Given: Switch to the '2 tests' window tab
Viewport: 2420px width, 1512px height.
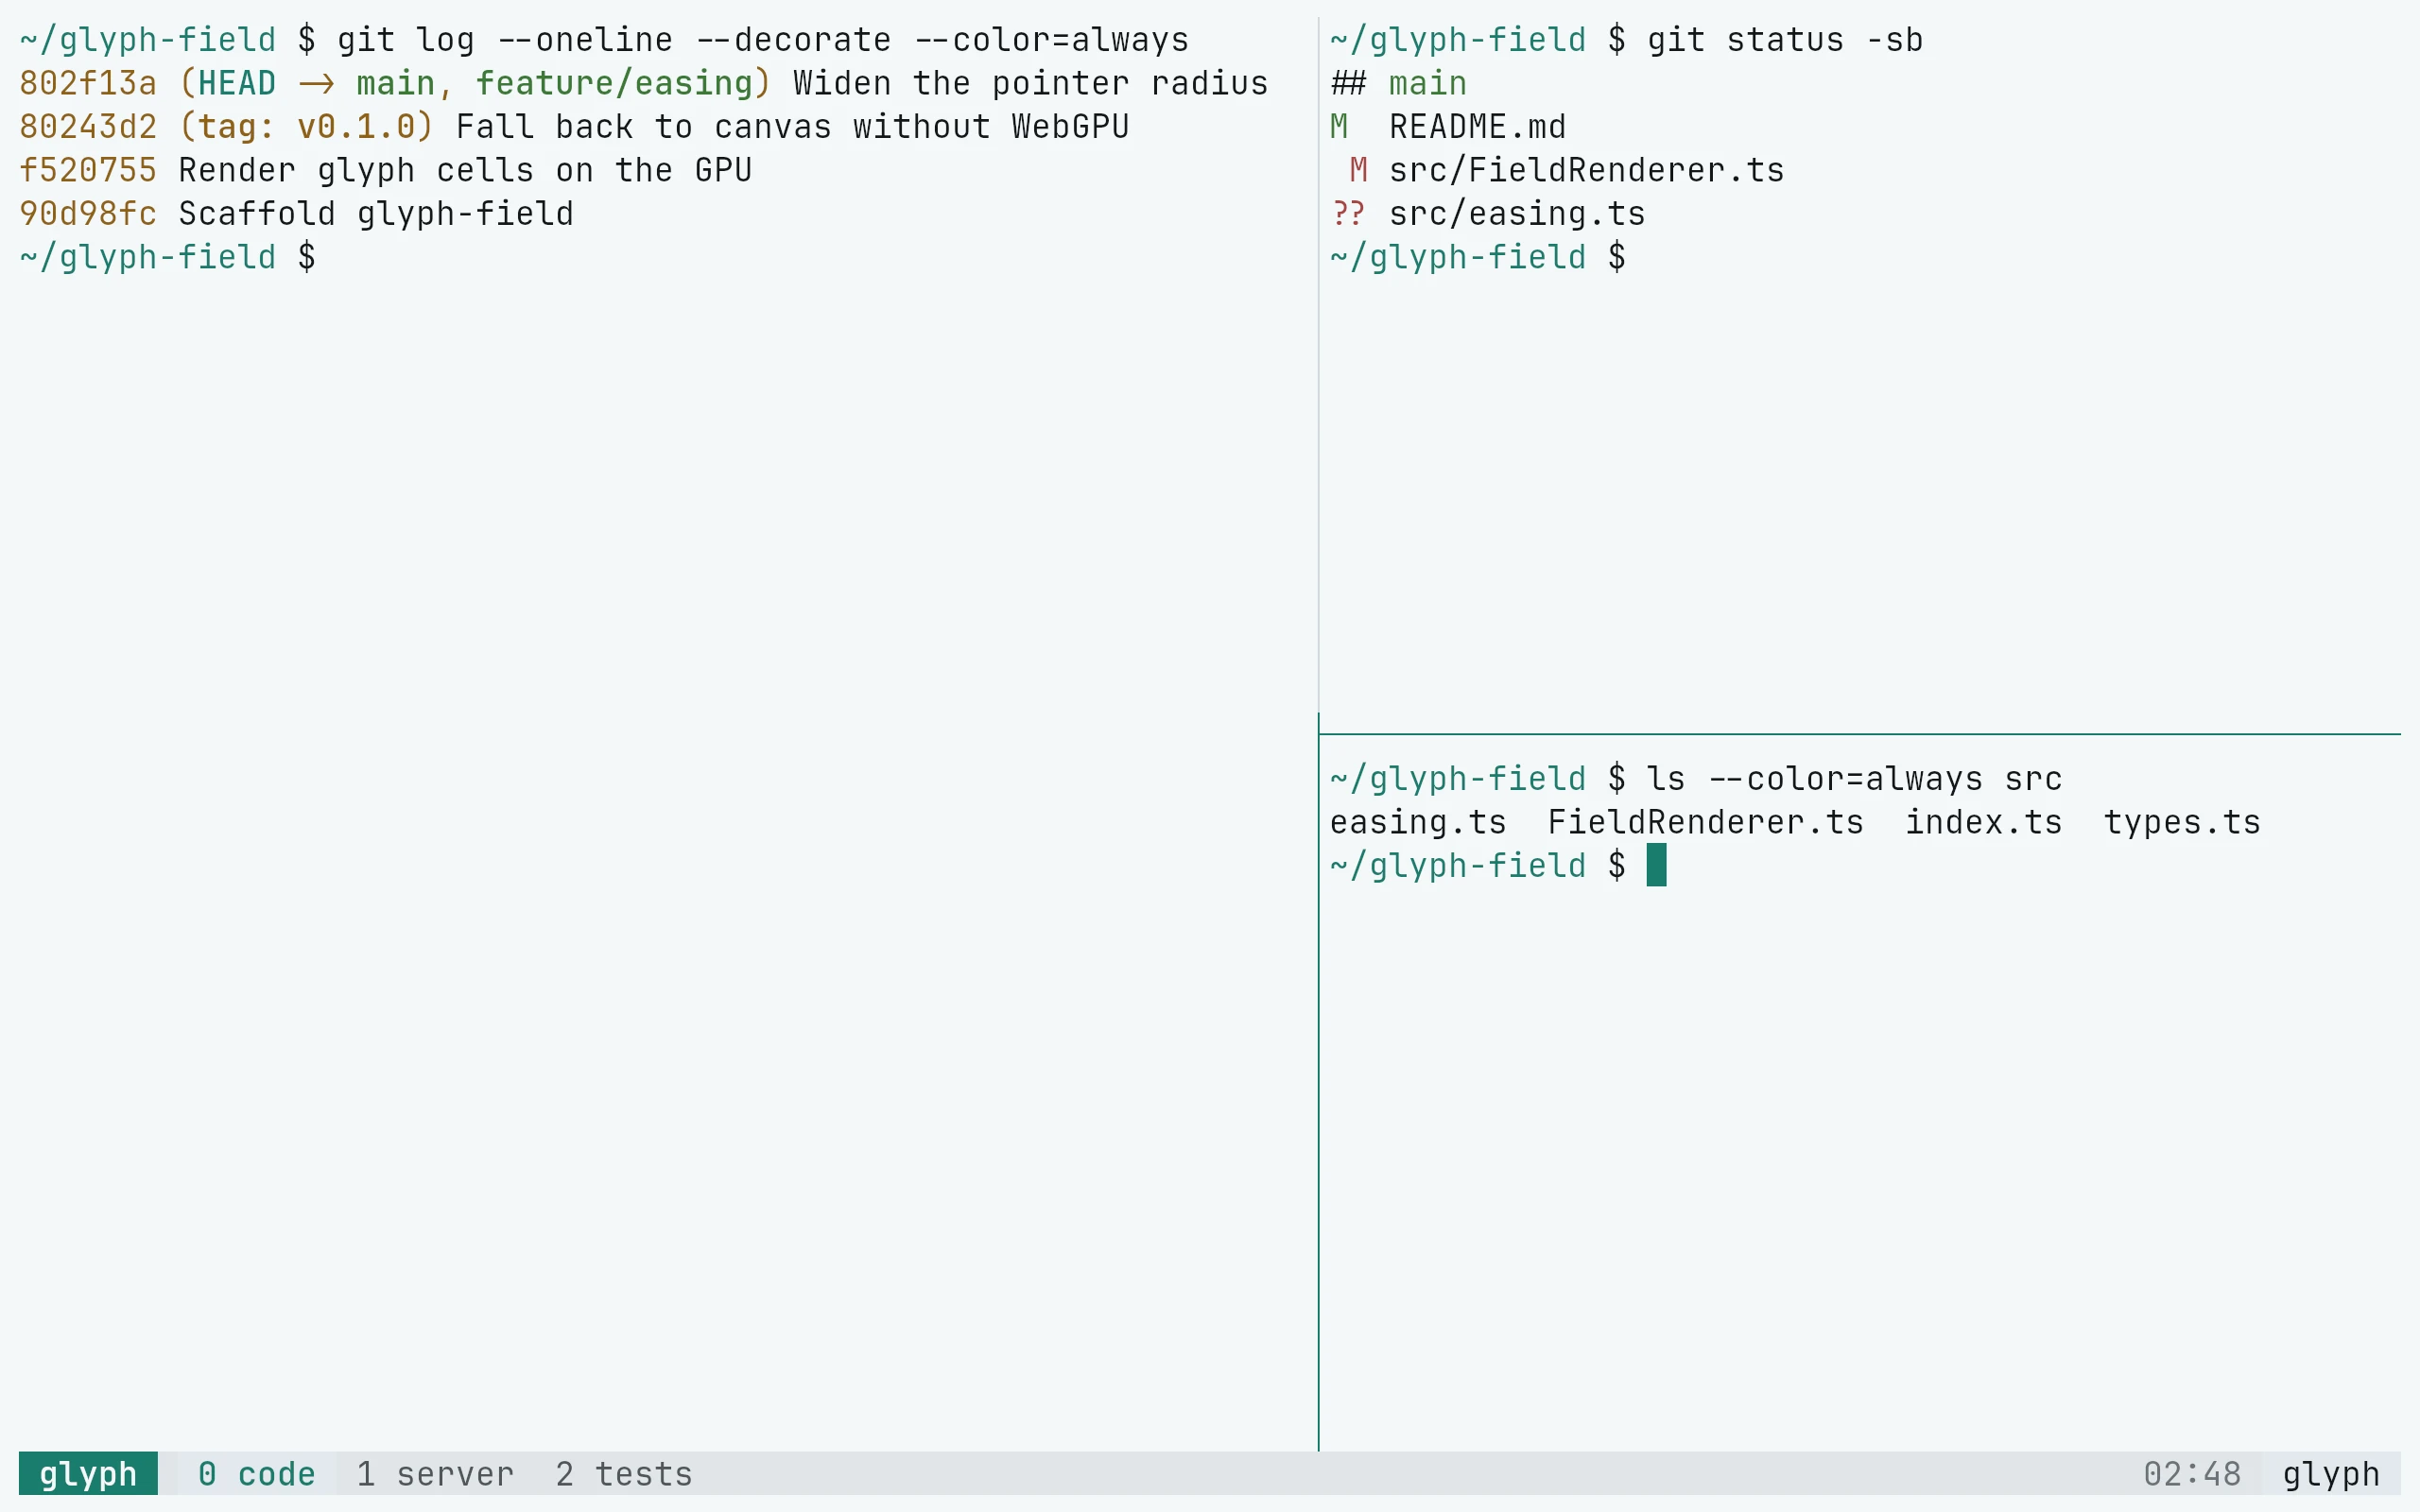Looking at the screenshot, I should coord(624,1473).
